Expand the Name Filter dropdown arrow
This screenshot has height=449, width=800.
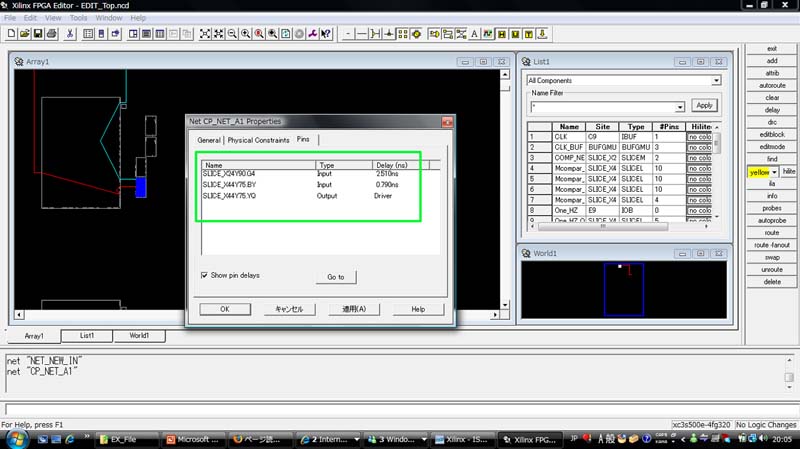pos(680,107)
